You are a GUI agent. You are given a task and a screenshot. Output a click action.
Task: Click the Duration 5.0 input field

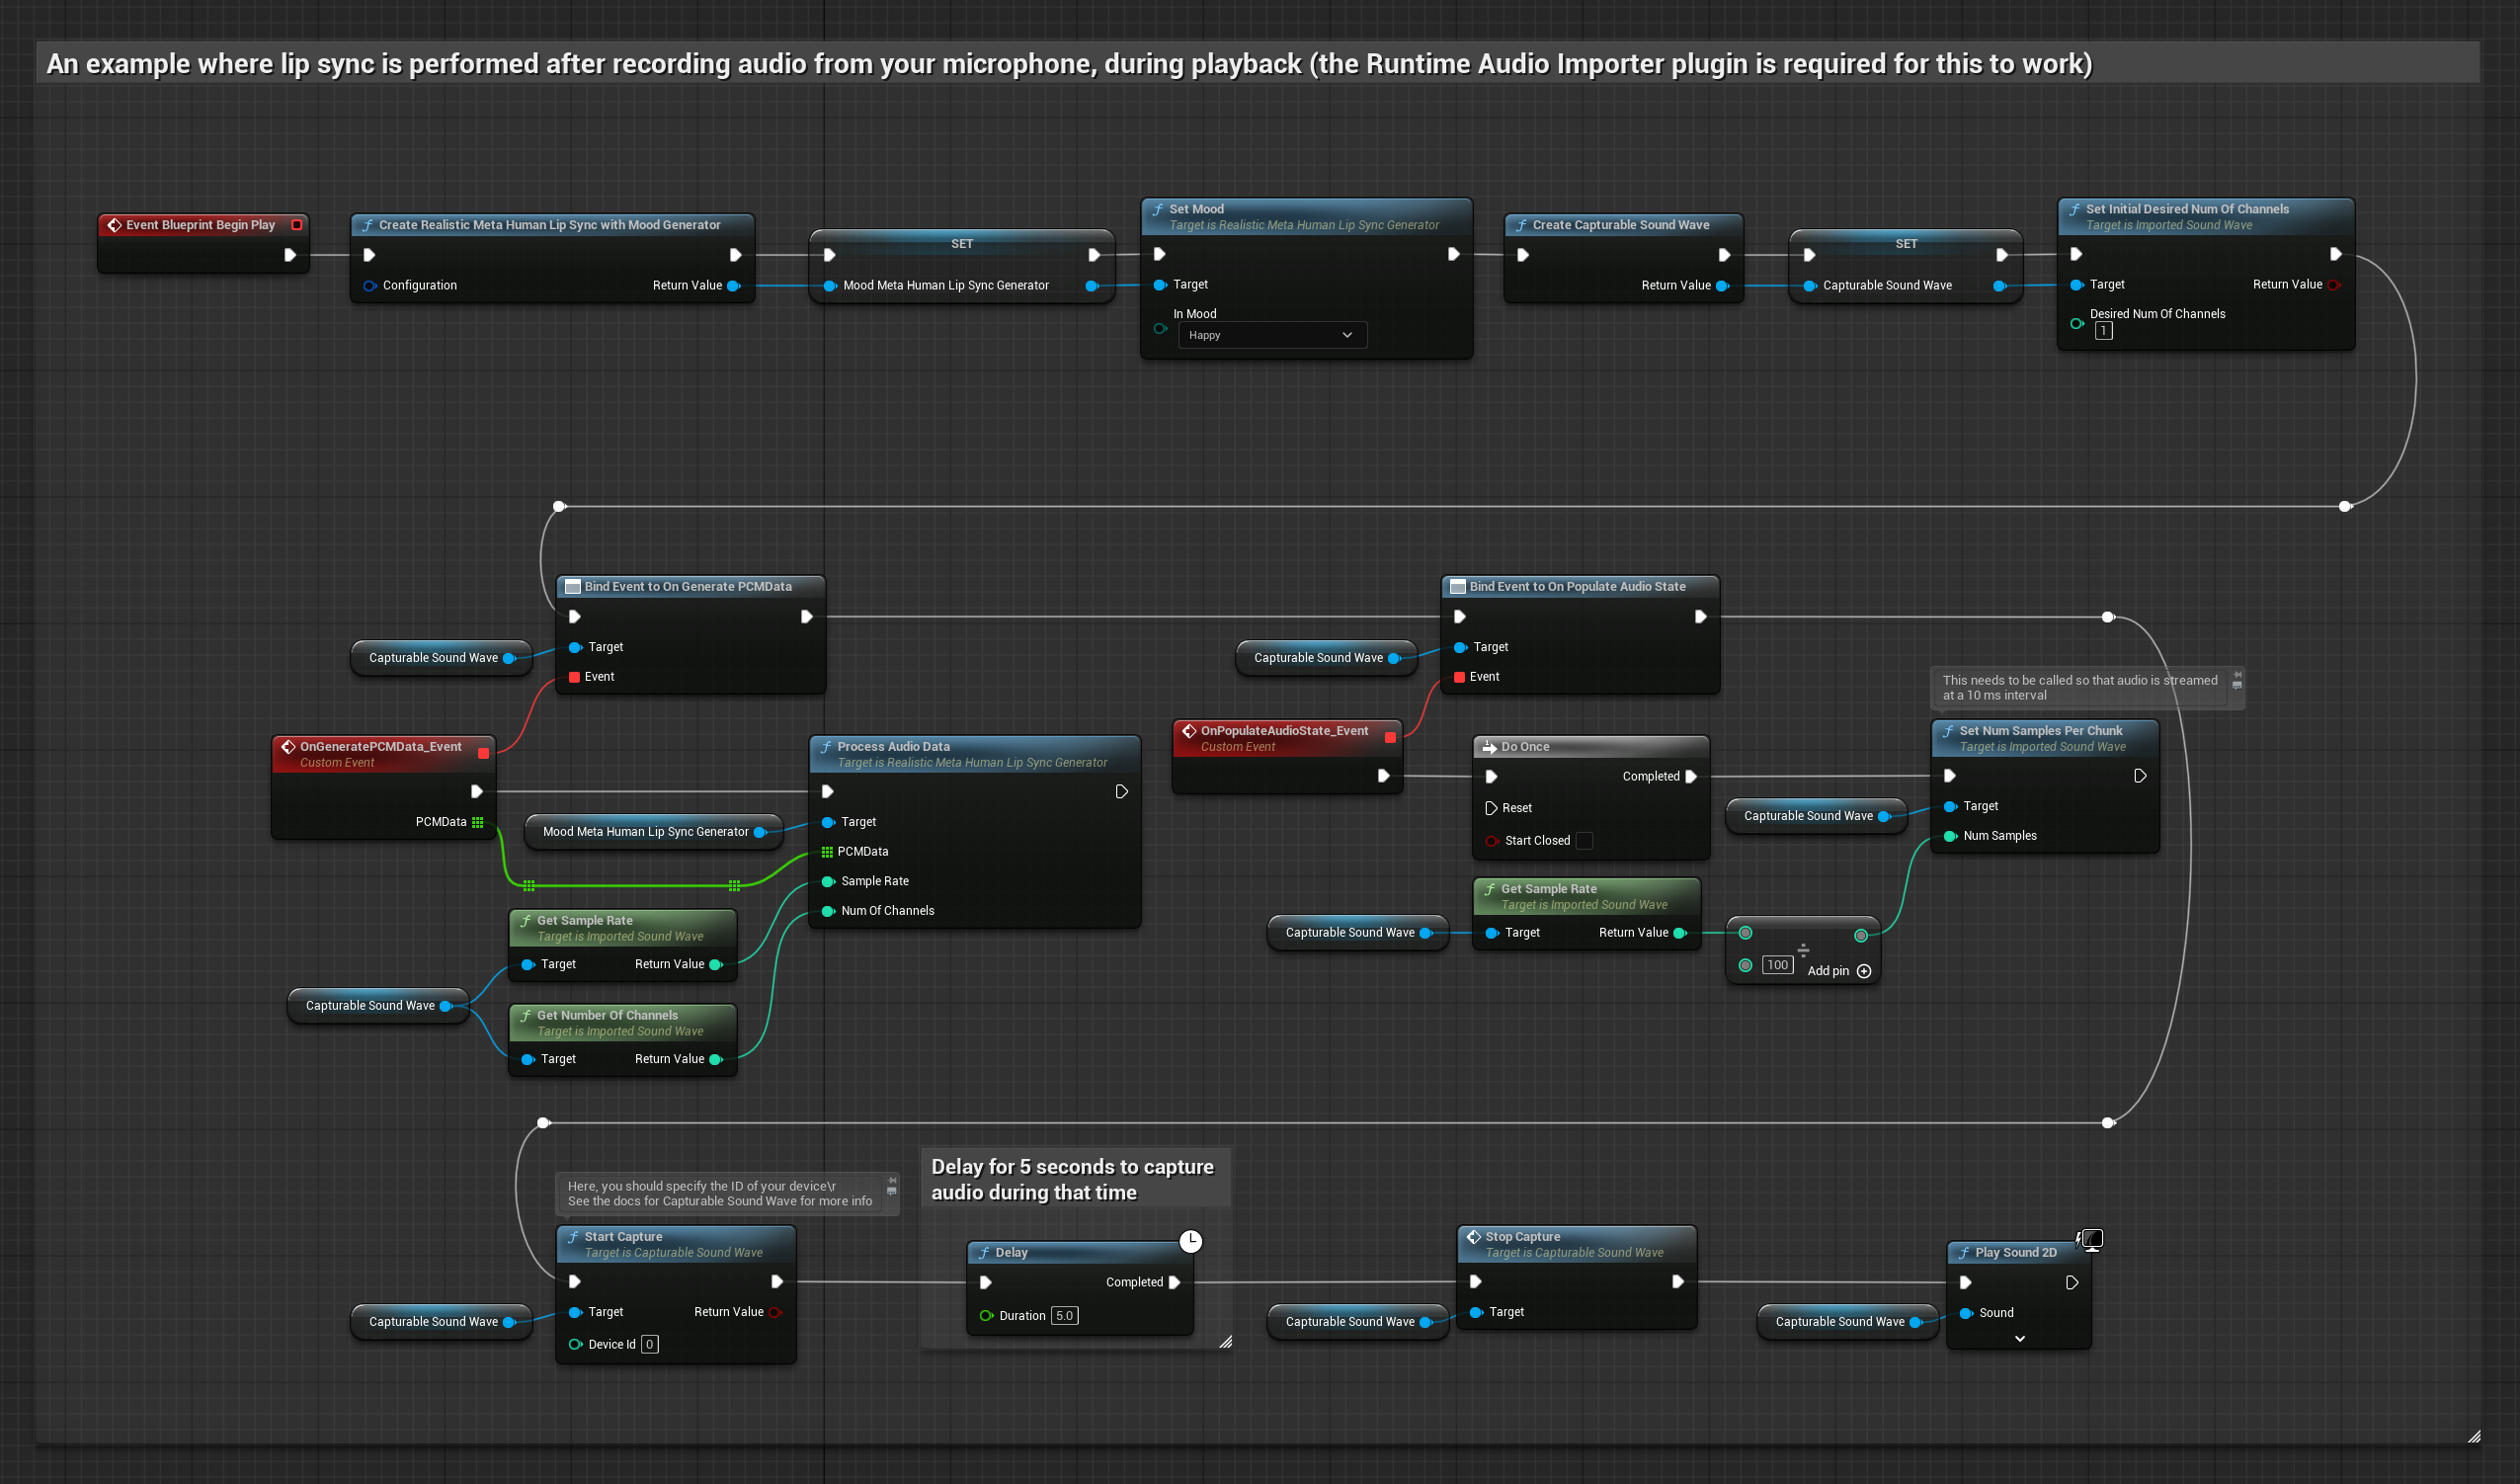1064,1316
